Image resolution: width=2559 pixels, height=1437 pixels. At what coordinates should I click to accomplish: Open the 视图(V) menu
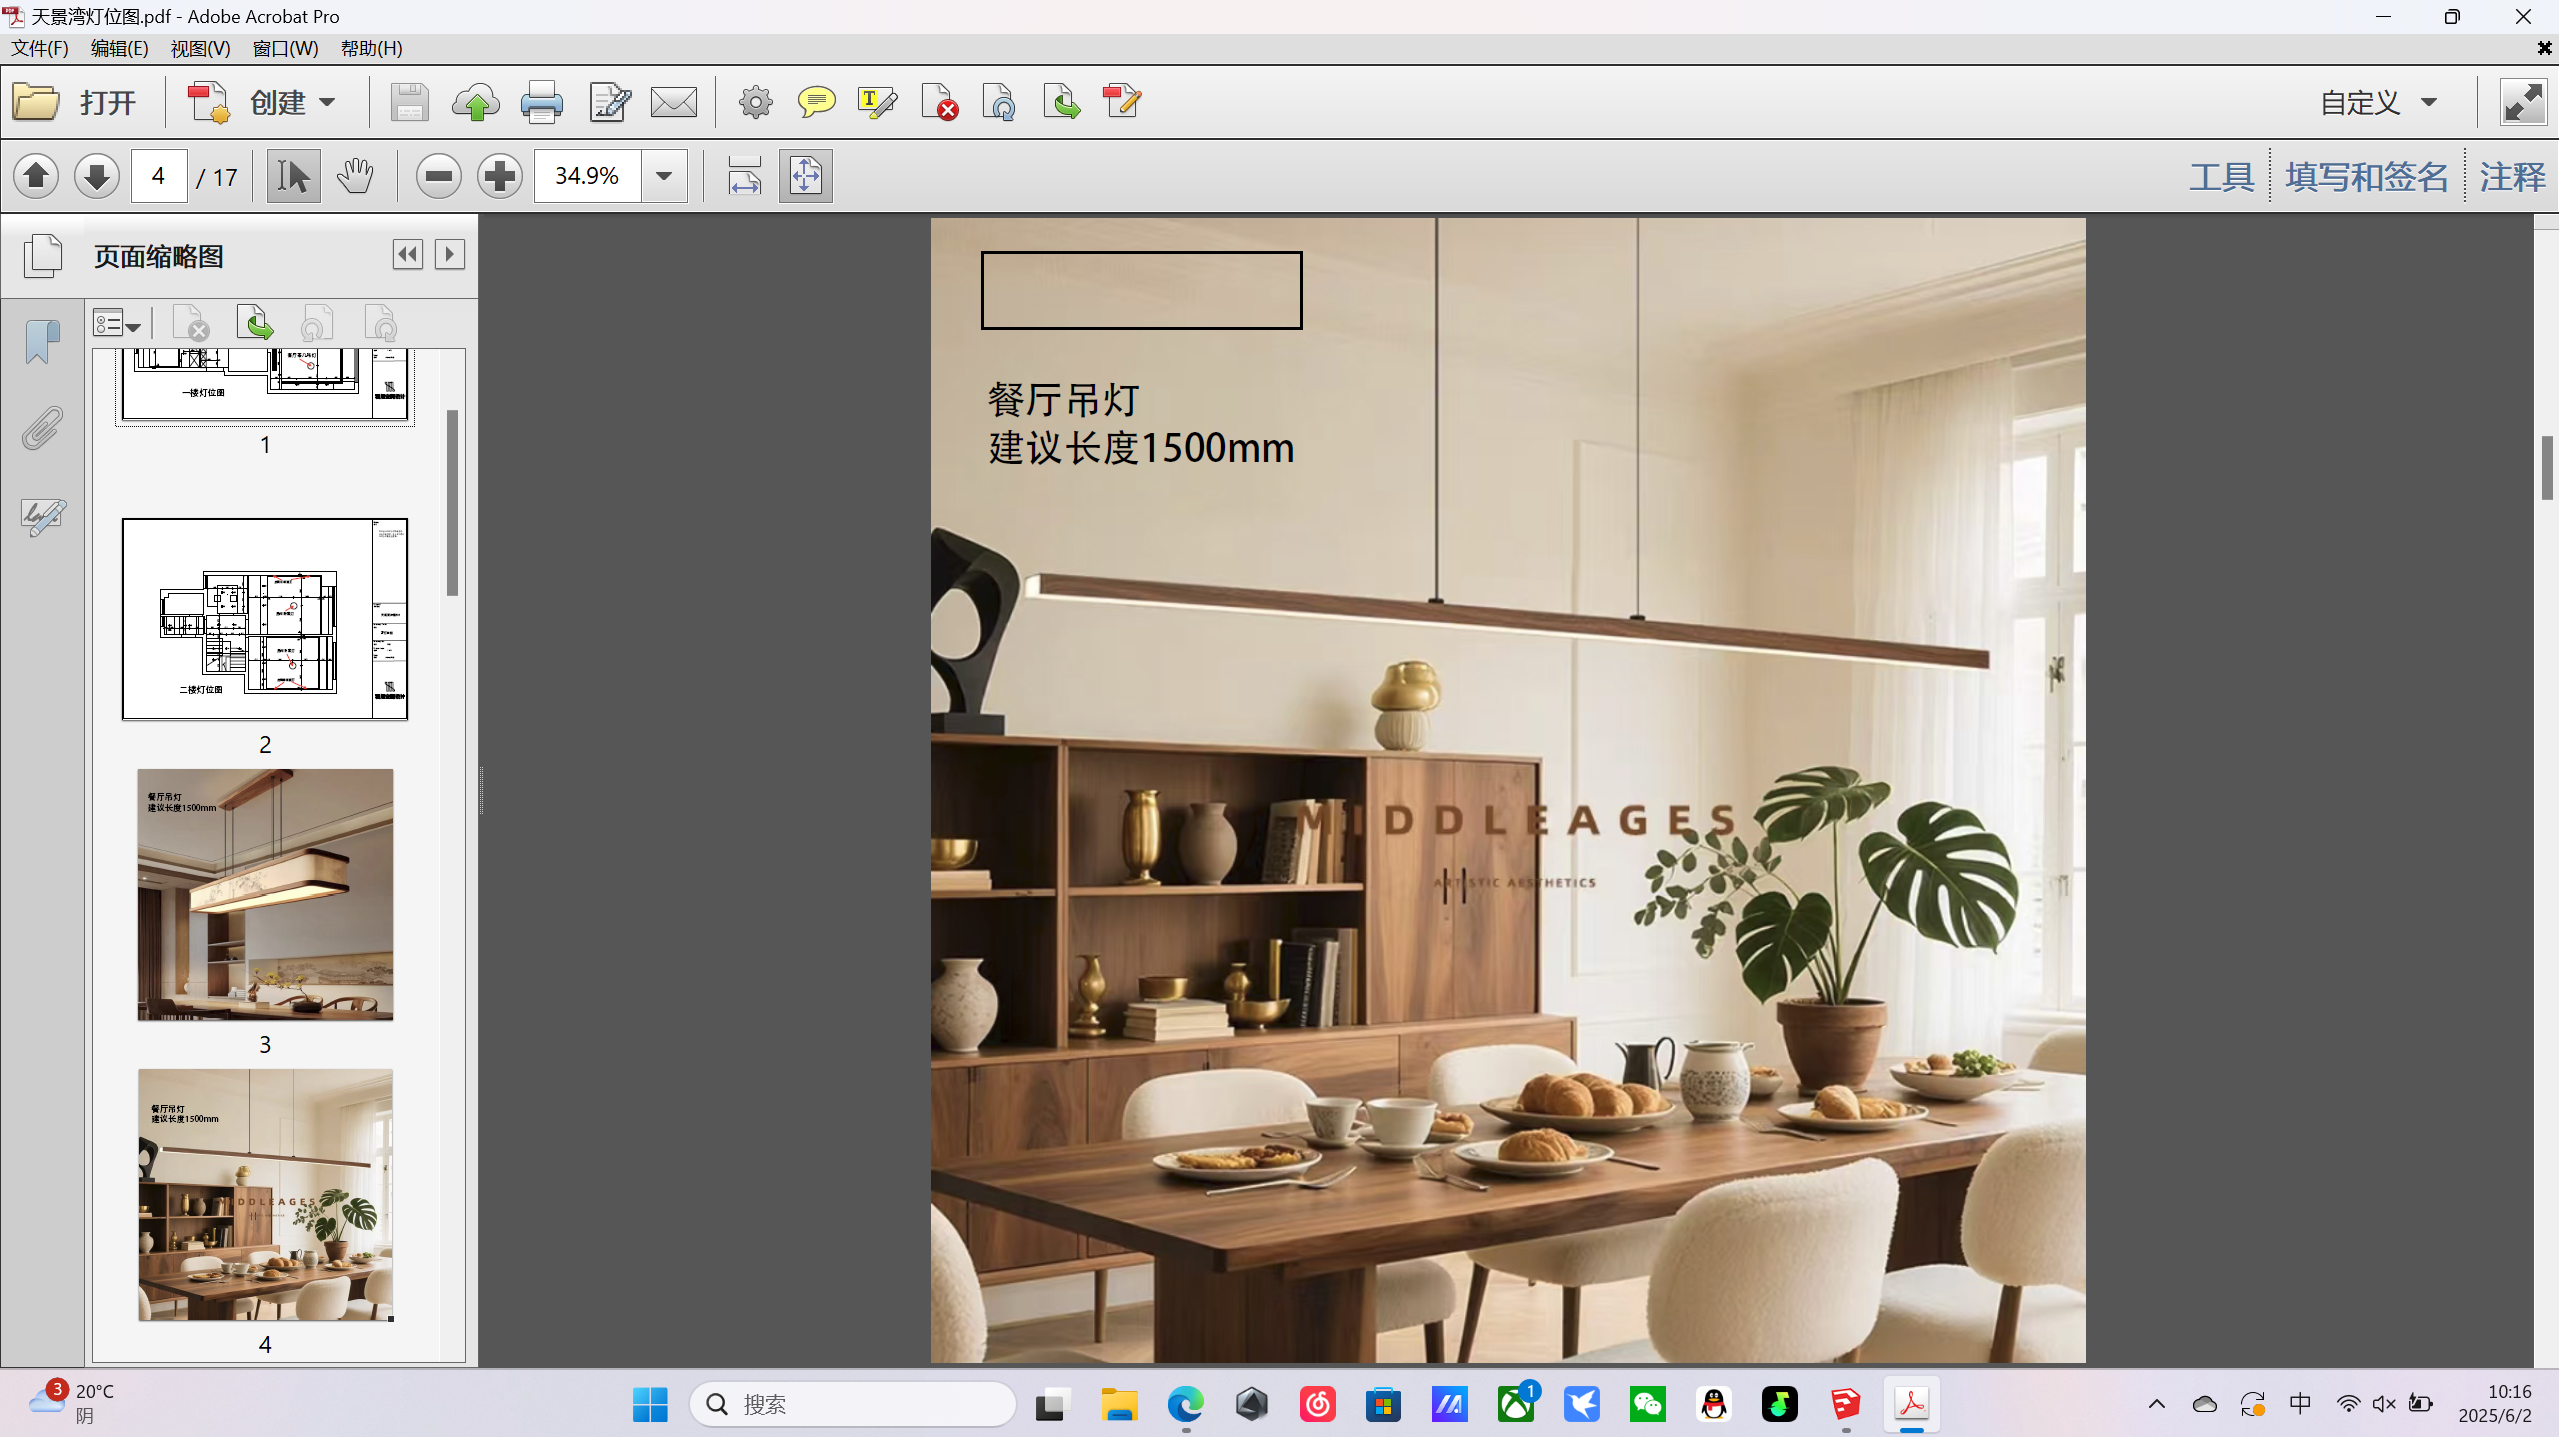(200, 48)
